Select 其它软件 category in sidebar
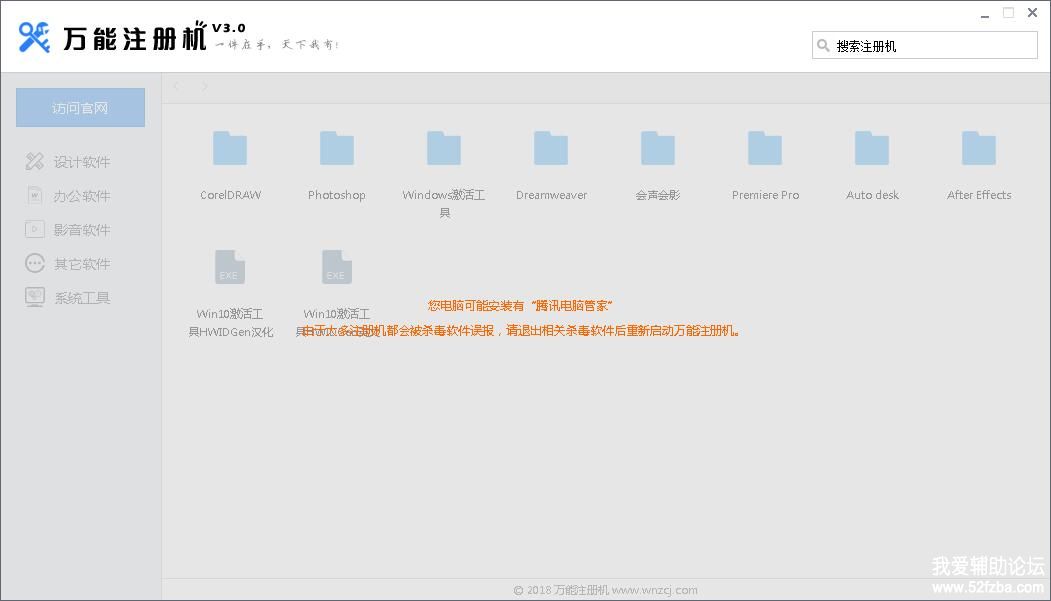This screenshot has width=1051, height=601. pos(68,263)
